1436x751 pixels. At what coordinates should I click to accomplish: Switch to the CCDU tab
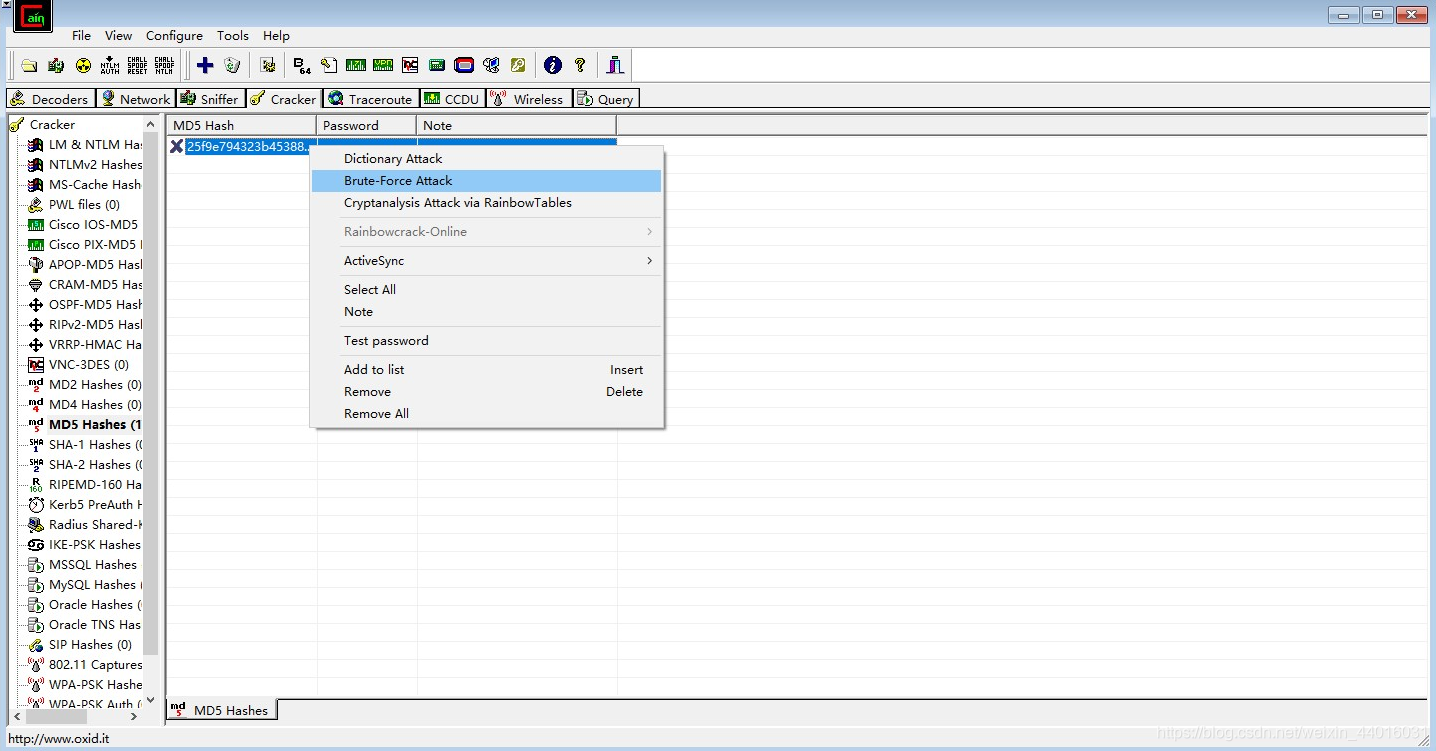452,99
